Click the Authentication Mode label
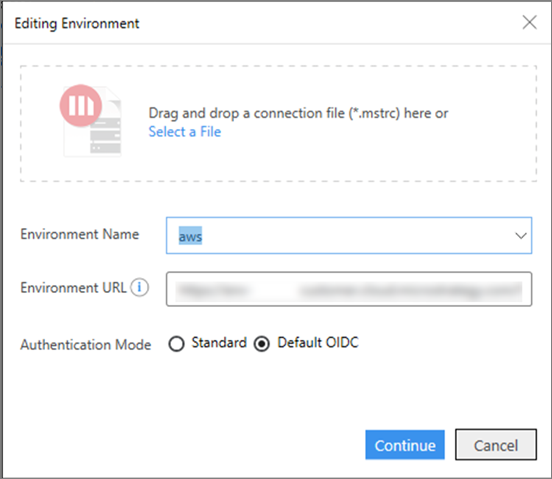The height and width of the screenshot is (479, 552). [86, 345]
